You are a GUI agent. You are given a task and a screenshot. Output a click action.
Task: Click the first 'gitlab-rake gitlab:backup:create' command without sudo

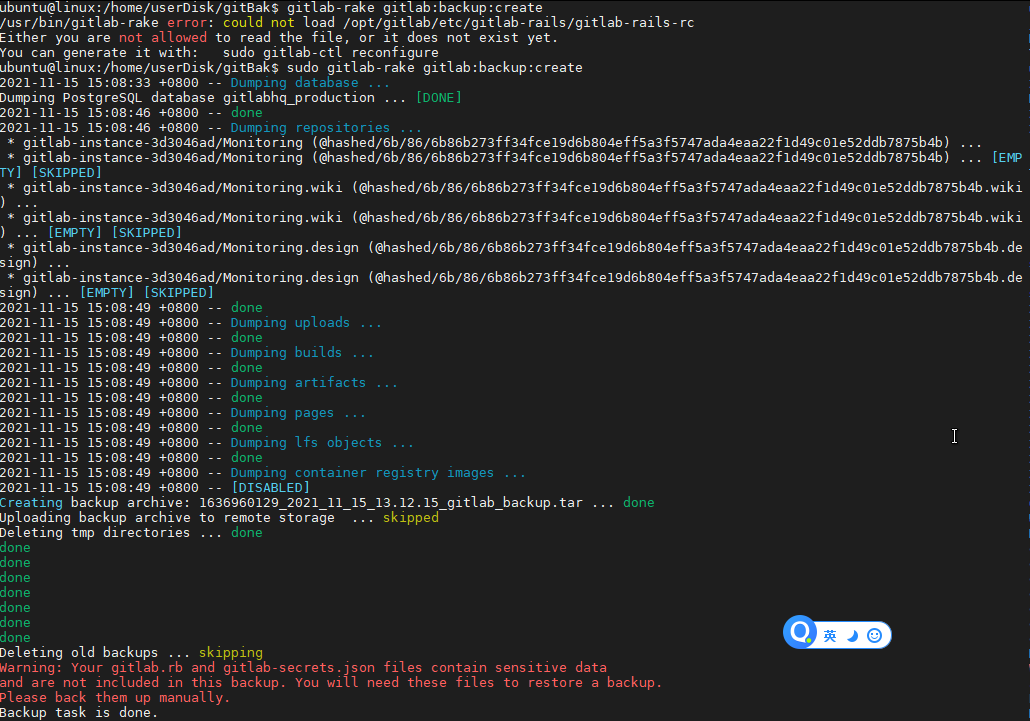(414, 8)
